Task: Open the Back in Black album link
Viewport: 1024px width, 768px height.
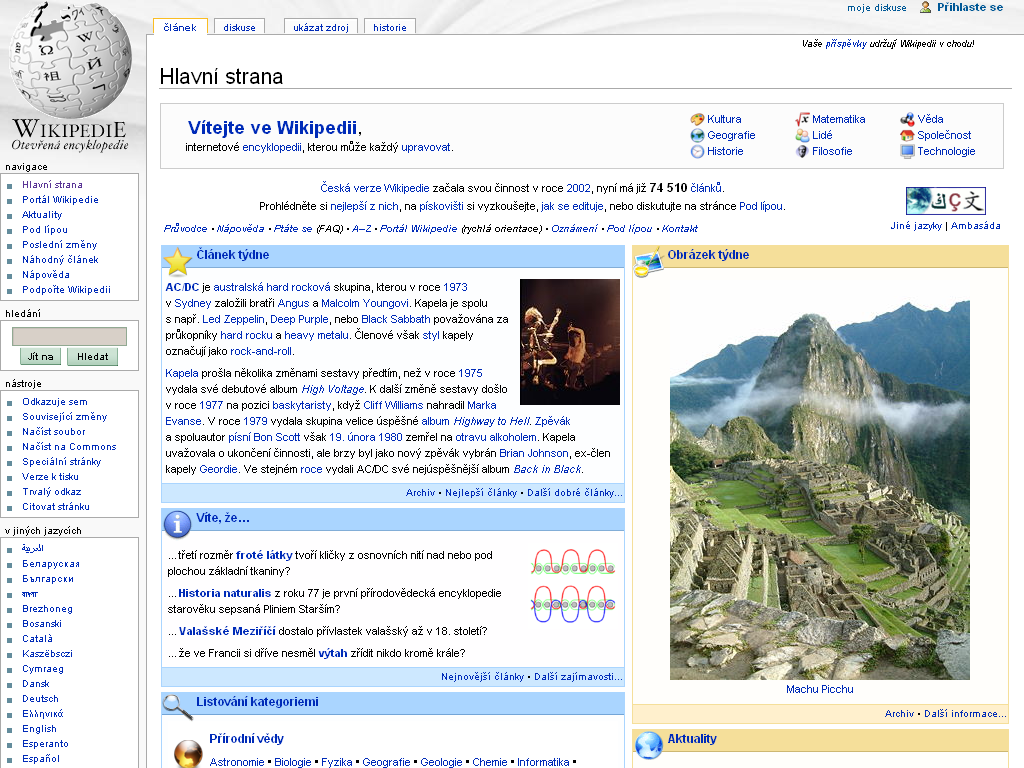Action: coord(547,470)
